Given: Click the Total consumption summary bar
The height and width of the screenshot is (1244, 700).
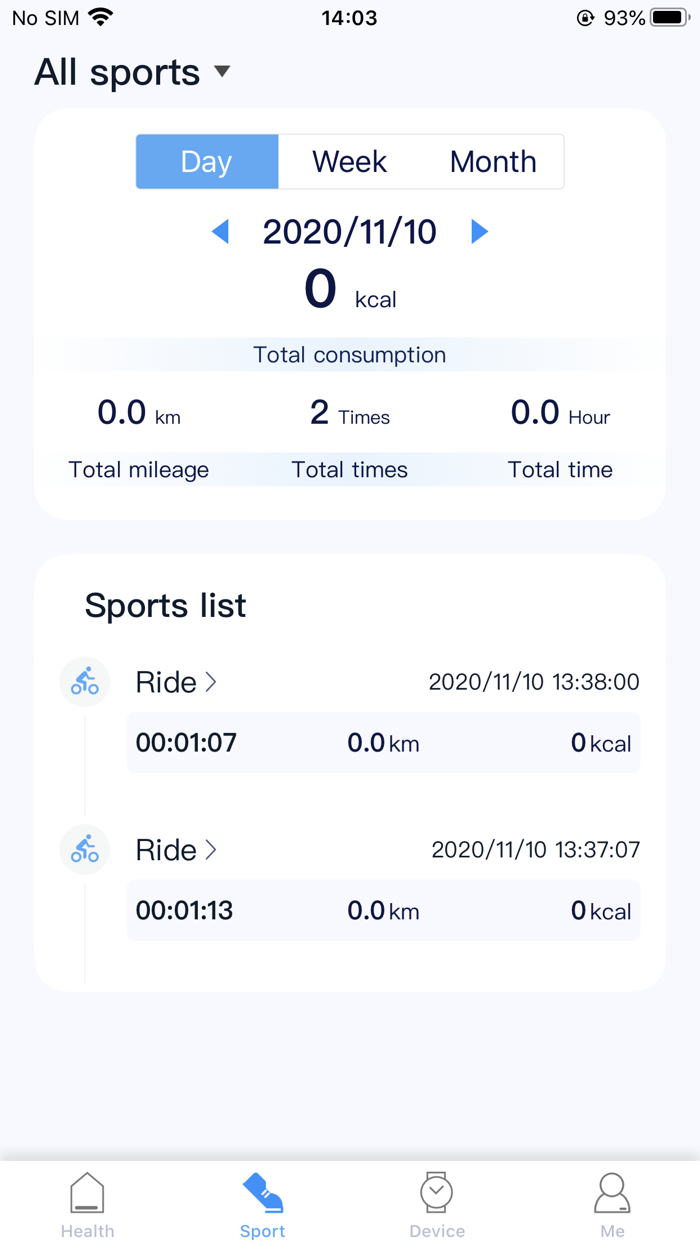Looking at the screenshot, I should click(349, 354).
